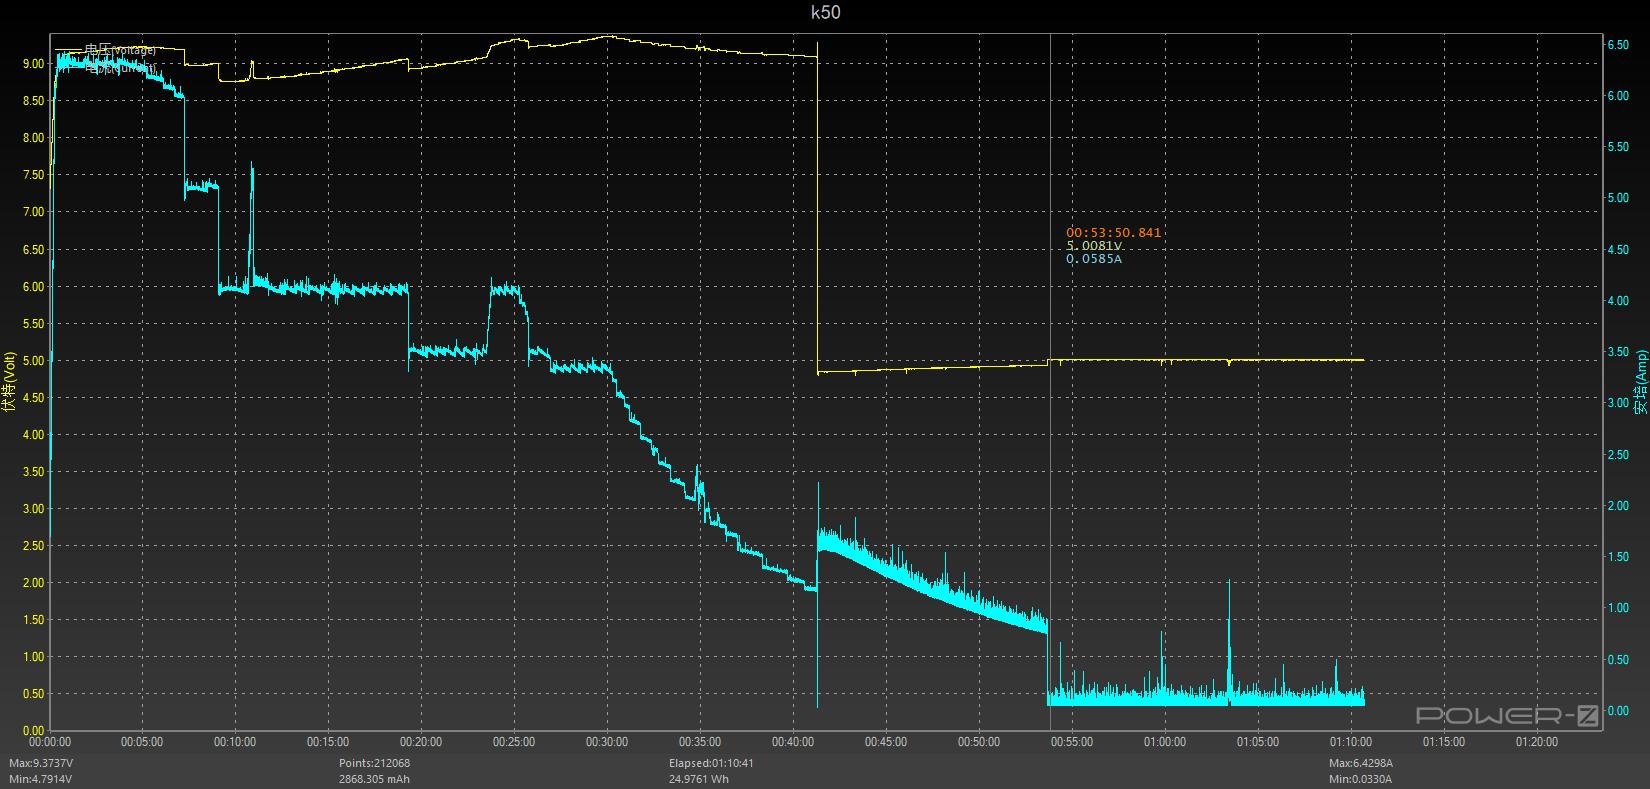The height and width of the screenshot is (789, 1650).
Task: Click the 3.50 Amp axis label
Action: [1616, 352]
